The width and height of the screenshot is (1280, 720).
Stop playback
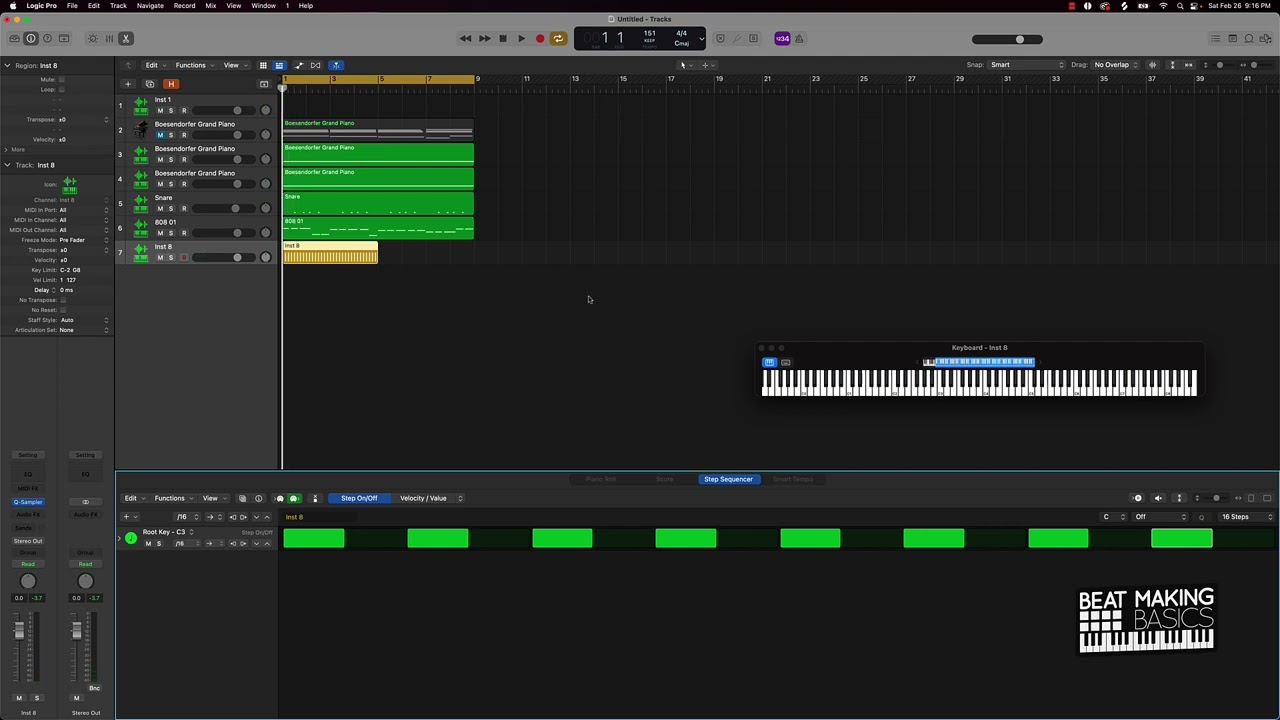(503, 39)
